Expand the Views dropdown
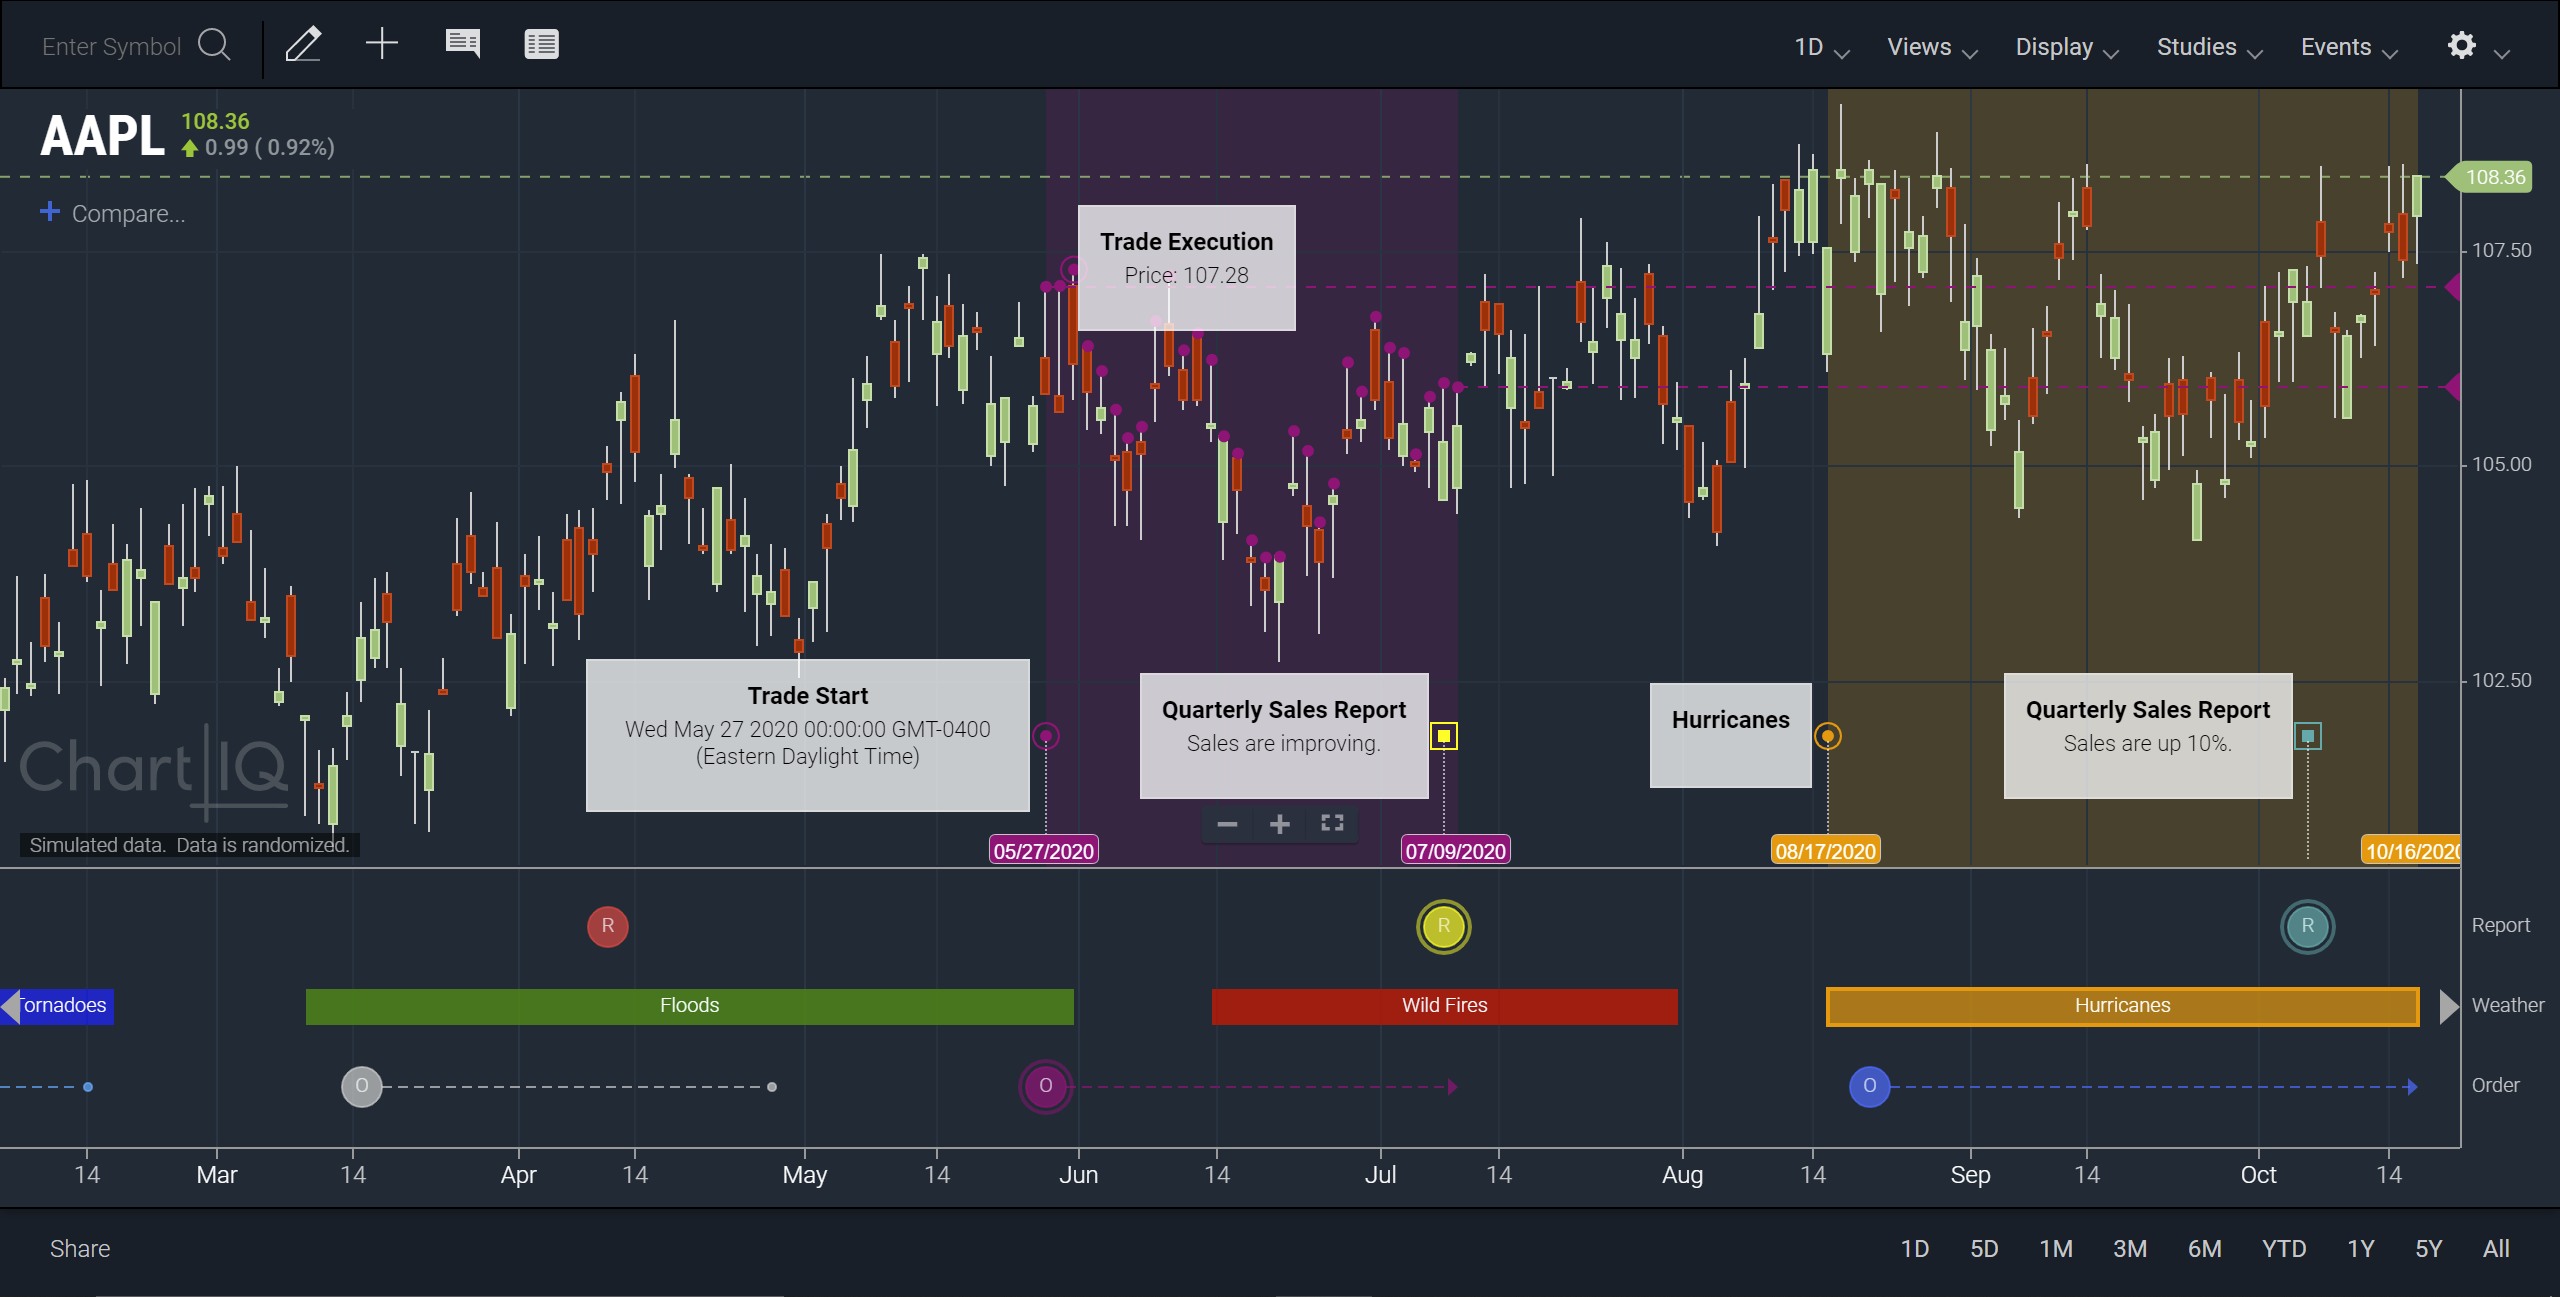Screen dimensions: 2560x1297 pyautogui.click(x=1932, y=47)
